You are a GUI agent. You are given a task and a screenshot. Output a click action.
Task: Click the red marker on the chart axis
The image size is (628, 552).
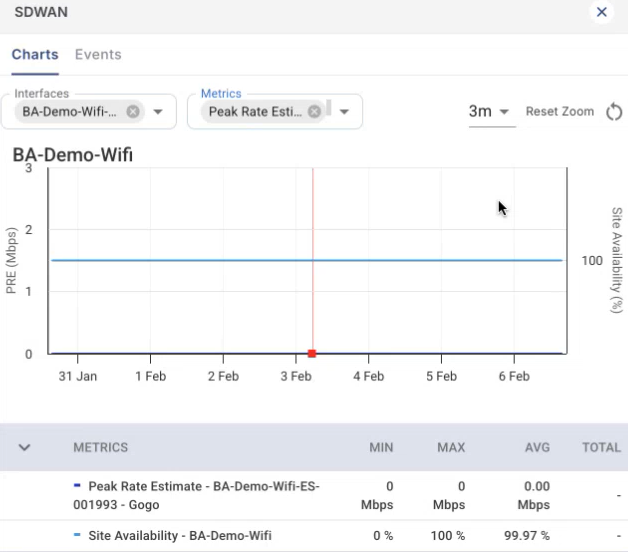click(x=312, y=353)
